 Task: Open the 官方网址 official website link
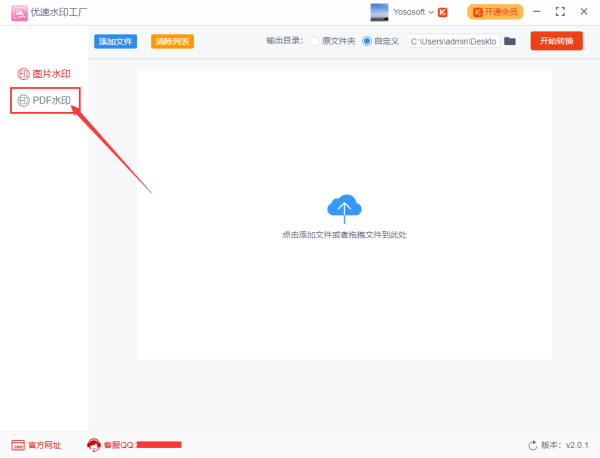point(36,445)
